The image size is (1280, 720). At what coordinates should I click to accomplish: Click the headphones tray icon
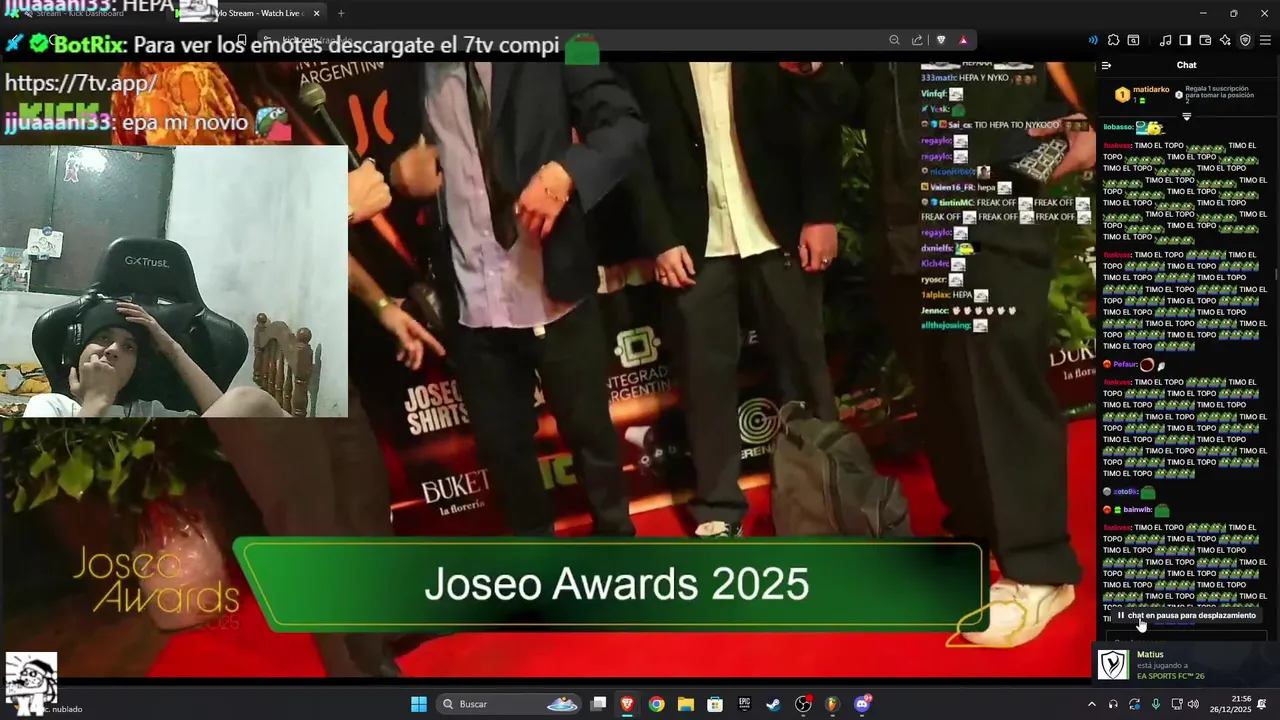pyautogui.click(x=1113, y=704)
